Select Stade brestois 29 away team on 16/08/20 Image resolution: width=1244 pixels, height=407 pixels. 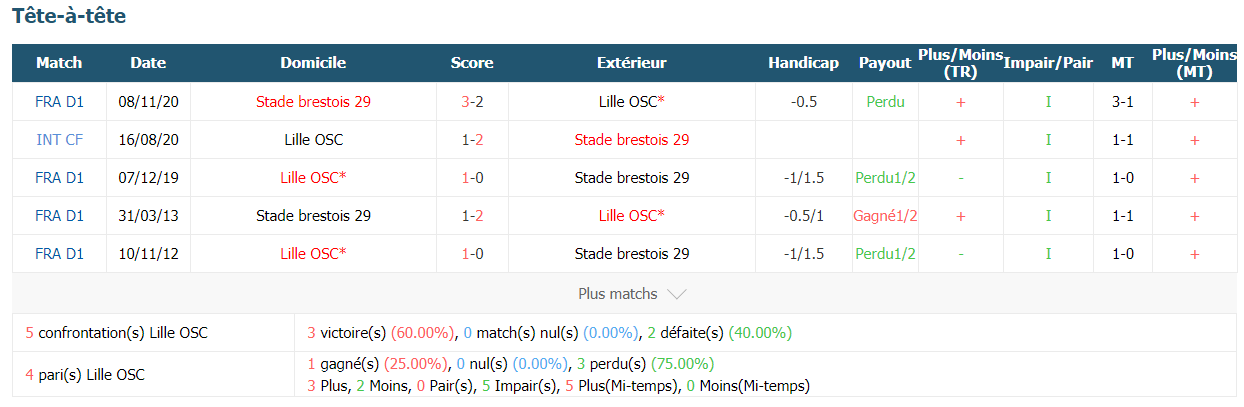tap(631, 140)
